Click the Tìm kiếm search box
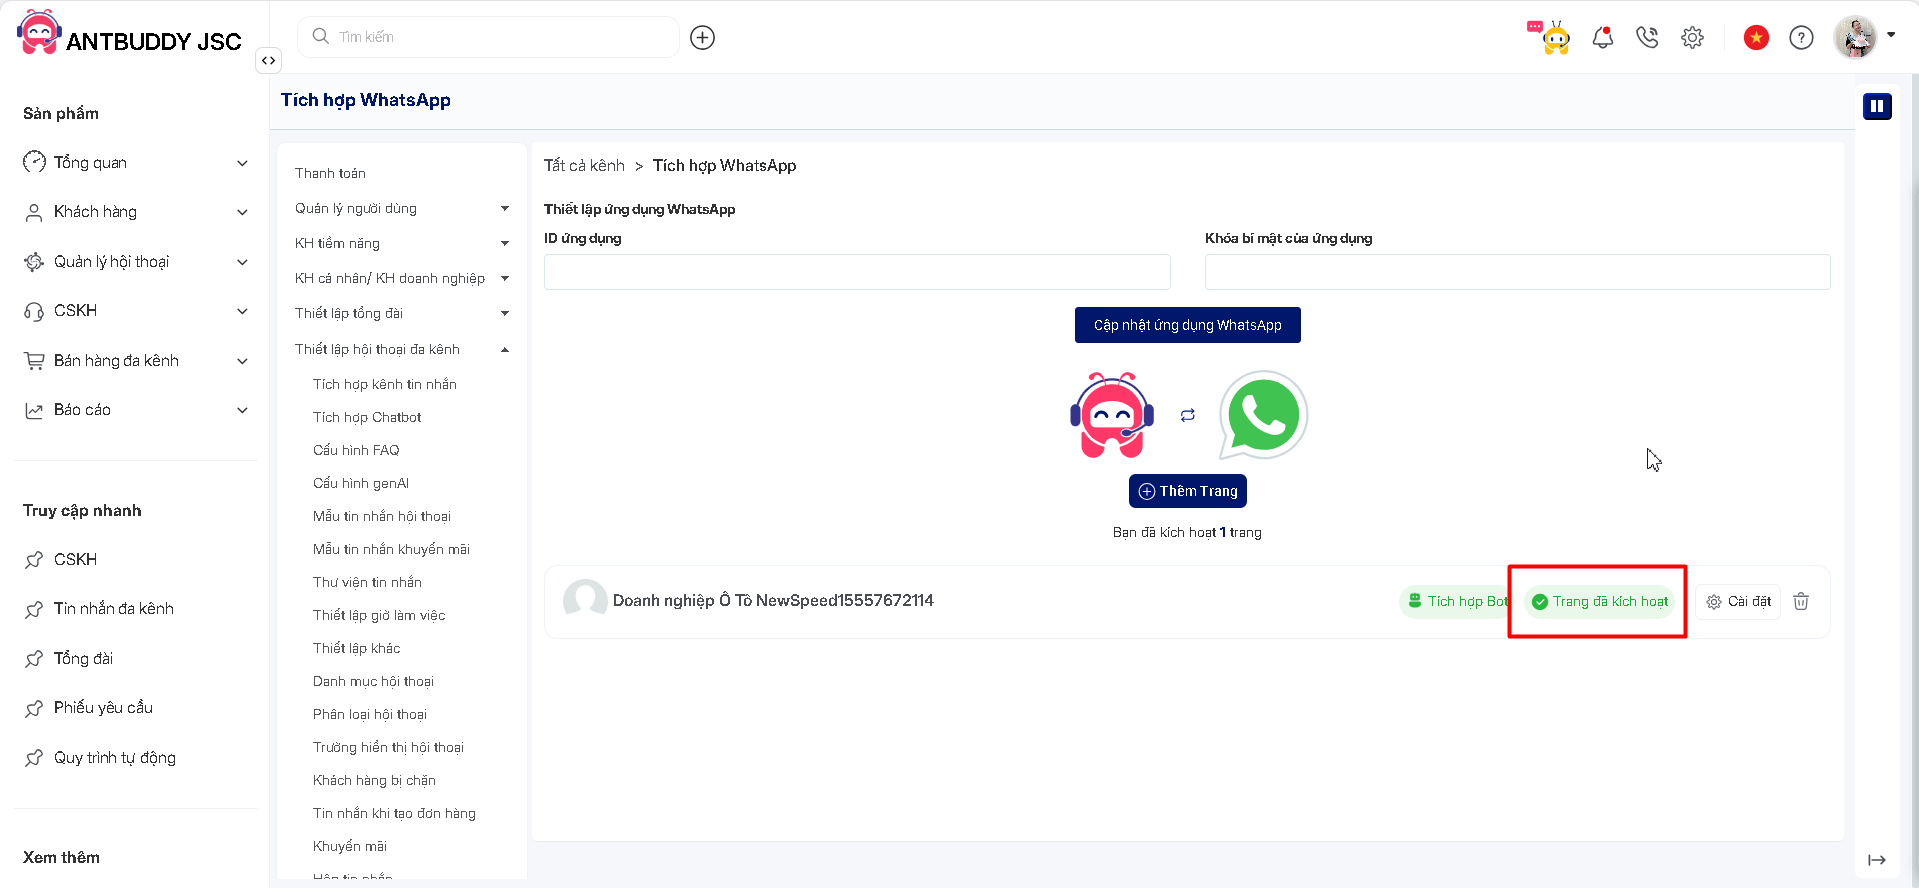The height and width of the screenshot is (888, 1919). tap(488, 37)
